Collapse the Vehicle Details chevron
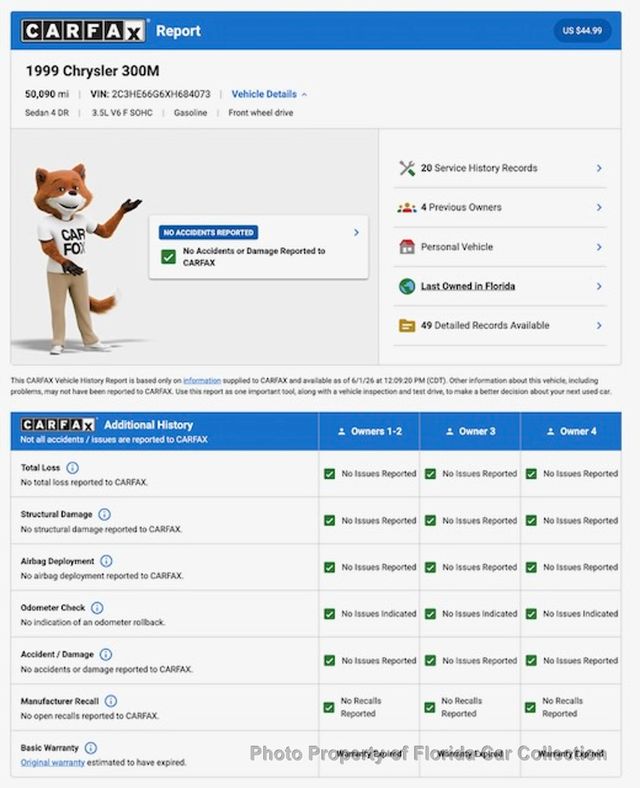This screenshot has height=788, width=640. (x=304, y=94)
